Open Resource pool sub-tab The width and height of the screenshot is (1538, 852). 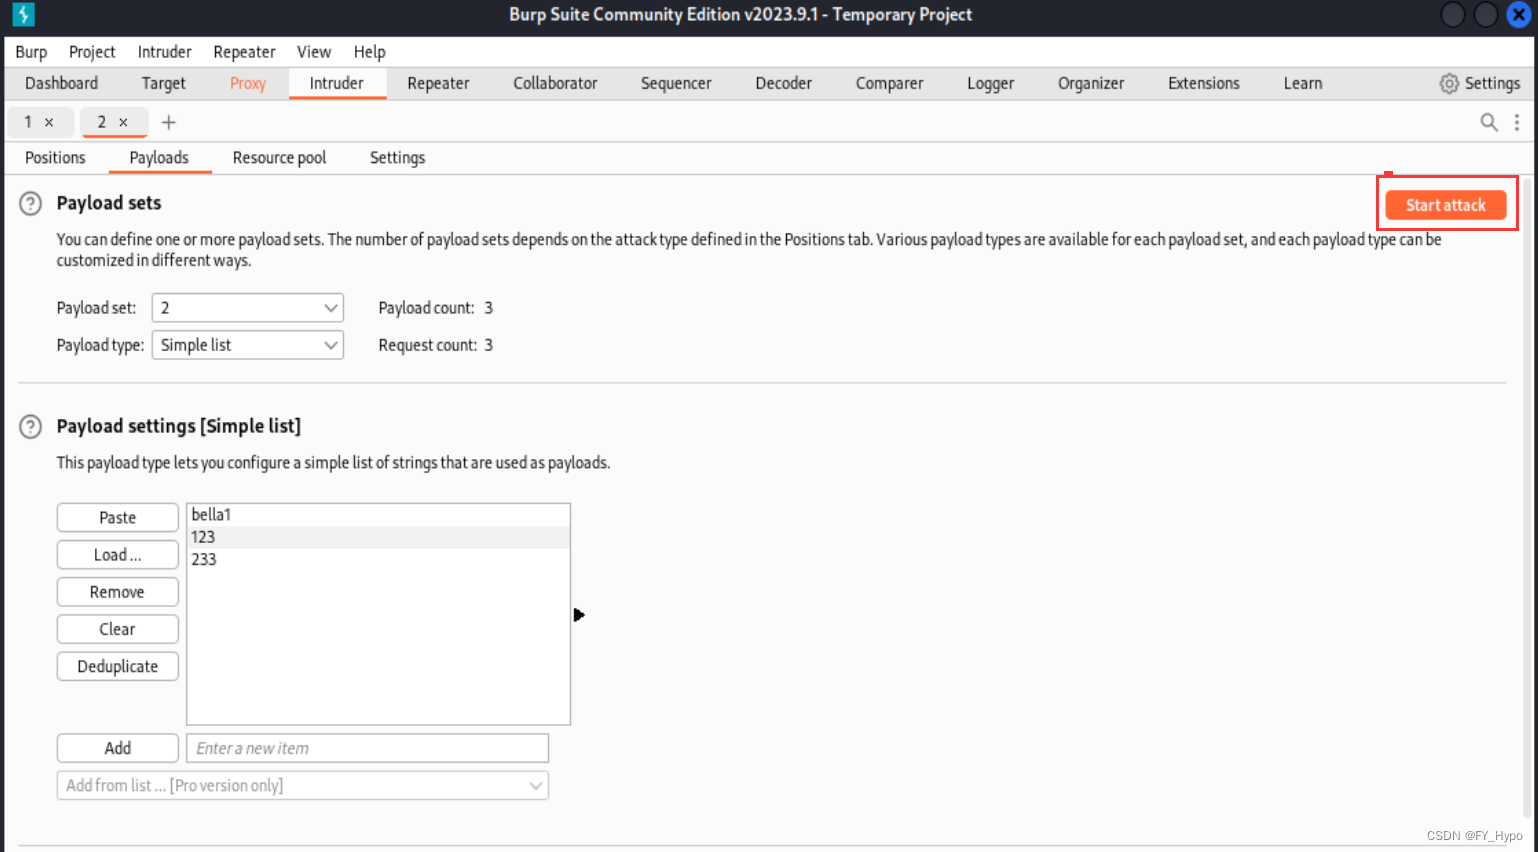click(279, 158)
